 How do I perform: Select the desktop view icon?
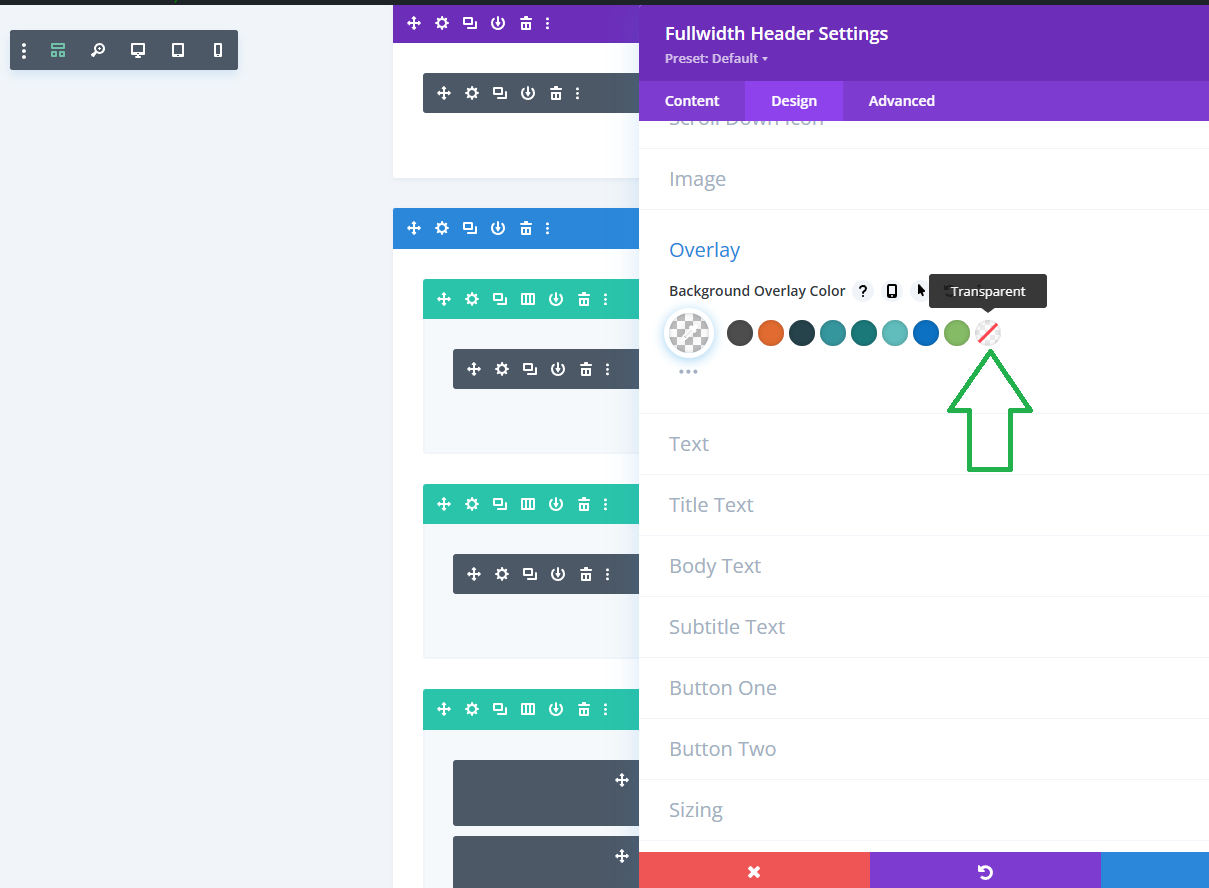click(x=138, y=50)
